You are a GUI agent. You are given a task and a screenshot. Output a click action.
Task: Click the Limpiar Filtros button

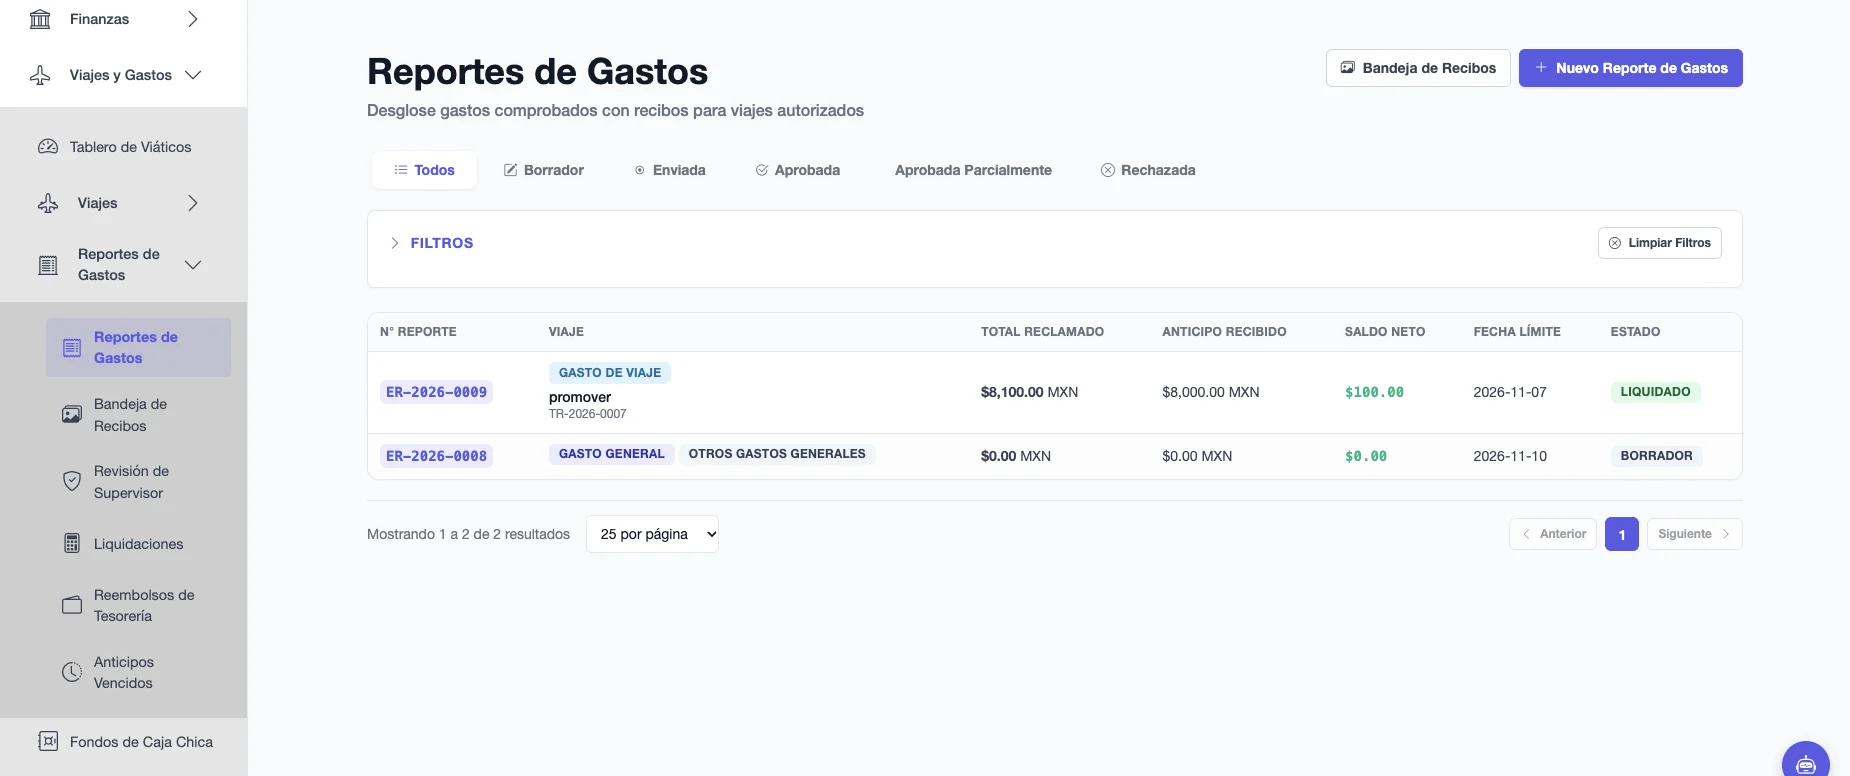pos(1660,243)
